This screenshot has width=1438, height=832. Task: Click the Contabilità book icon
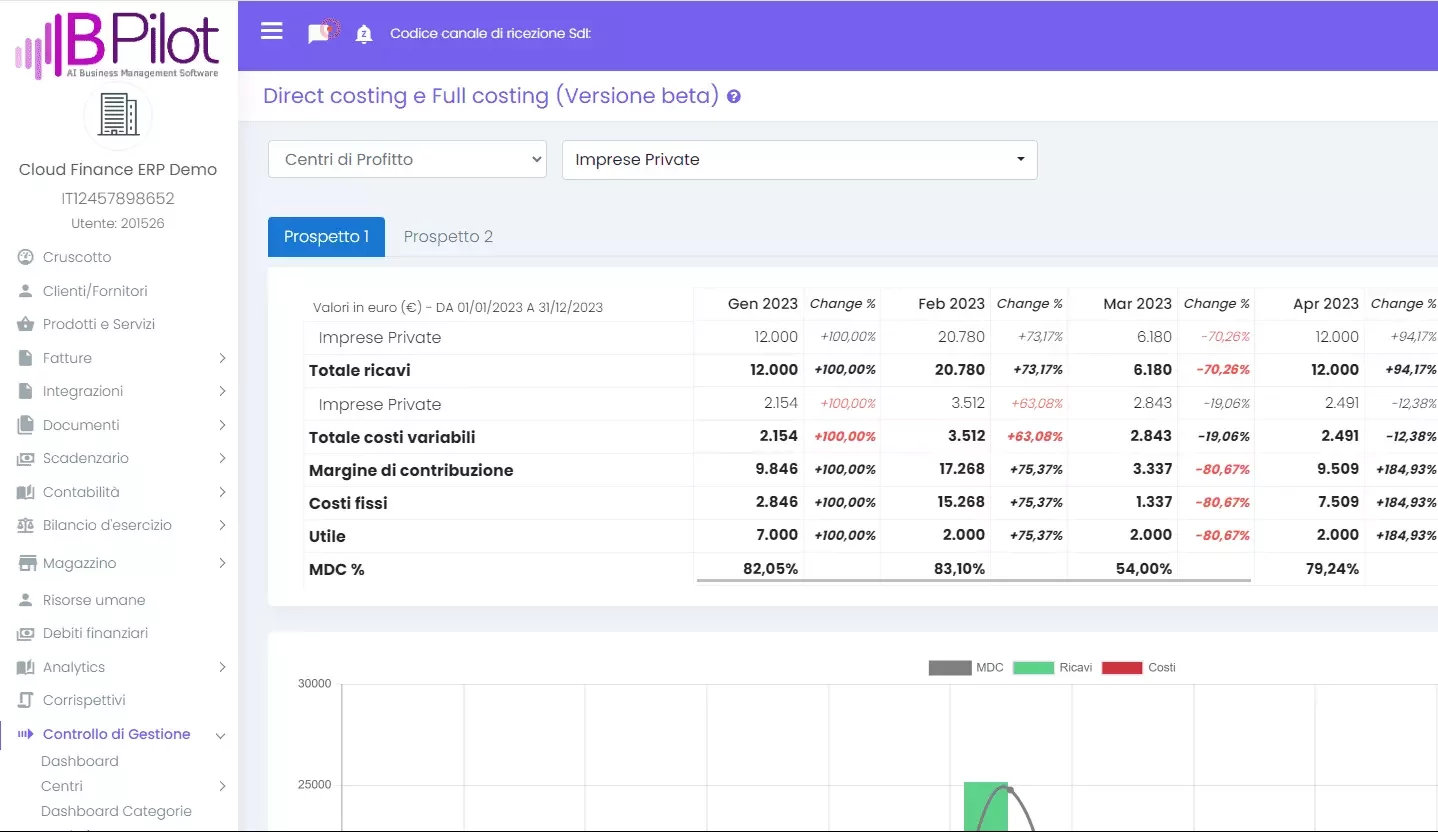pos(26,492)
